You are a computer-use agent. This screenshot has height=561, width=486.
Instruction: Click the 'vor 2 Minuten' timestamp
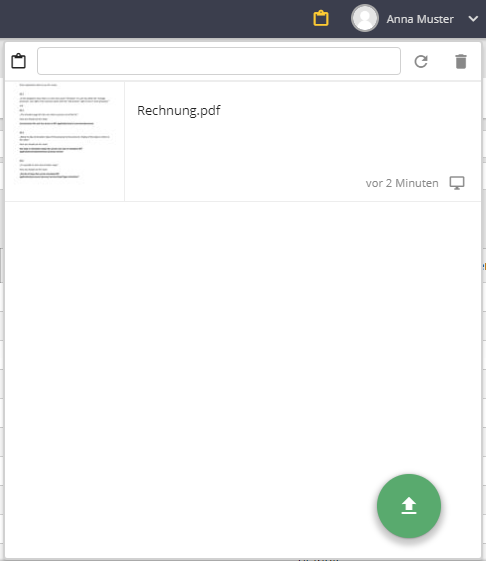tap(402, 183)
